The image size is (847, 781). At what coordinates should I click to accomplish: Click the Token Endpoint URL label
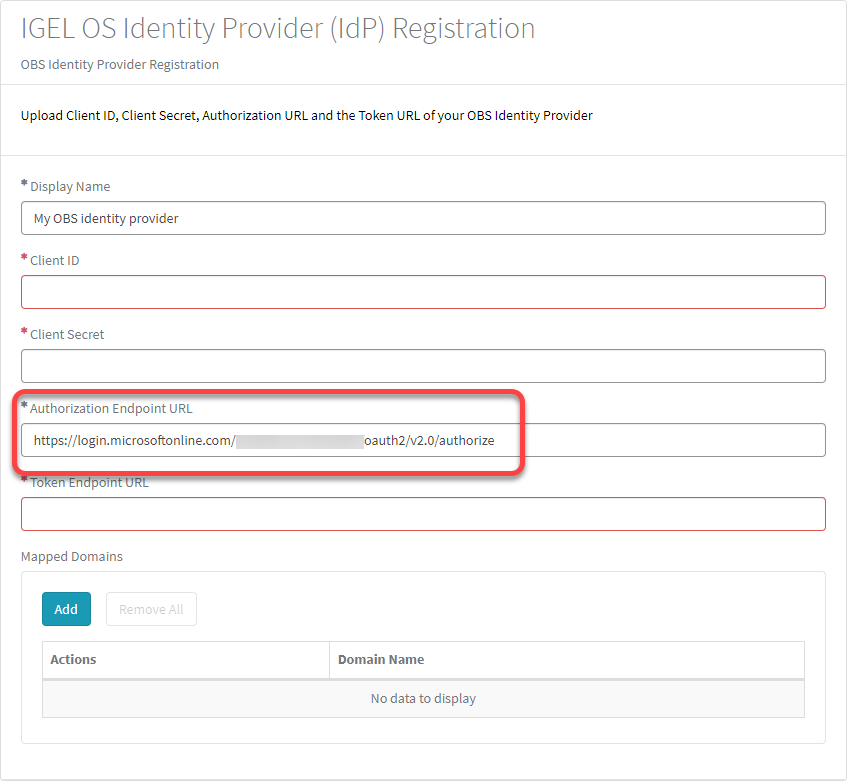coord(89,482)
